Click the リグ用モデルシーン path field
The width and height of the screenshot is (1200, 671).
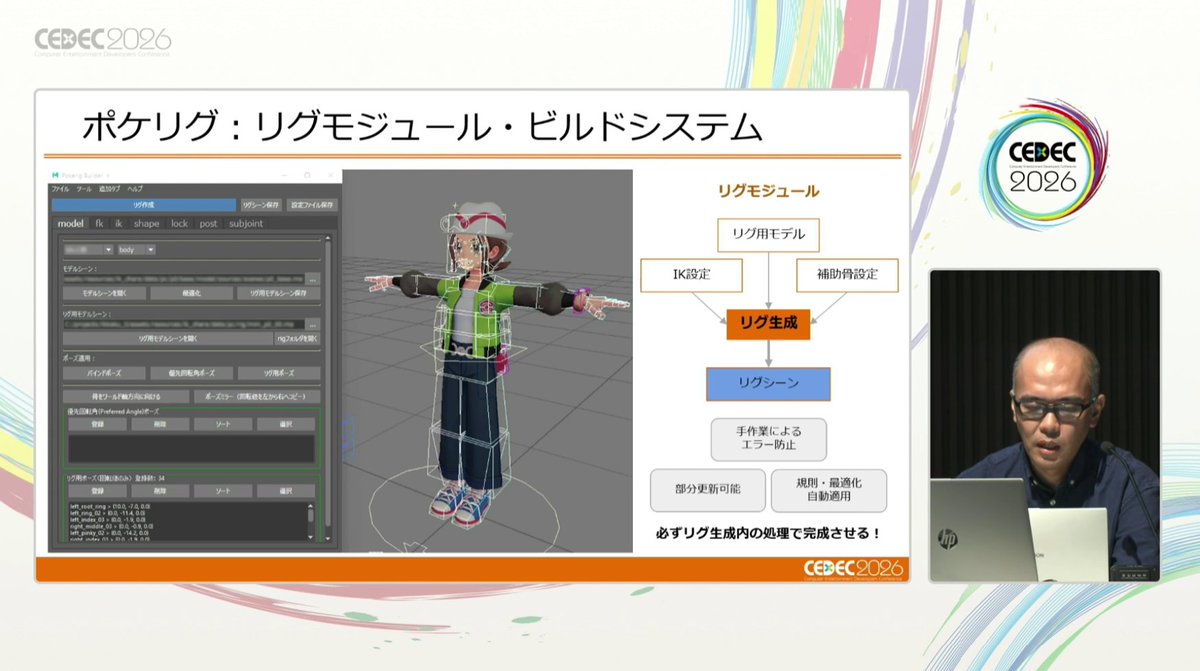coord(183,325)
